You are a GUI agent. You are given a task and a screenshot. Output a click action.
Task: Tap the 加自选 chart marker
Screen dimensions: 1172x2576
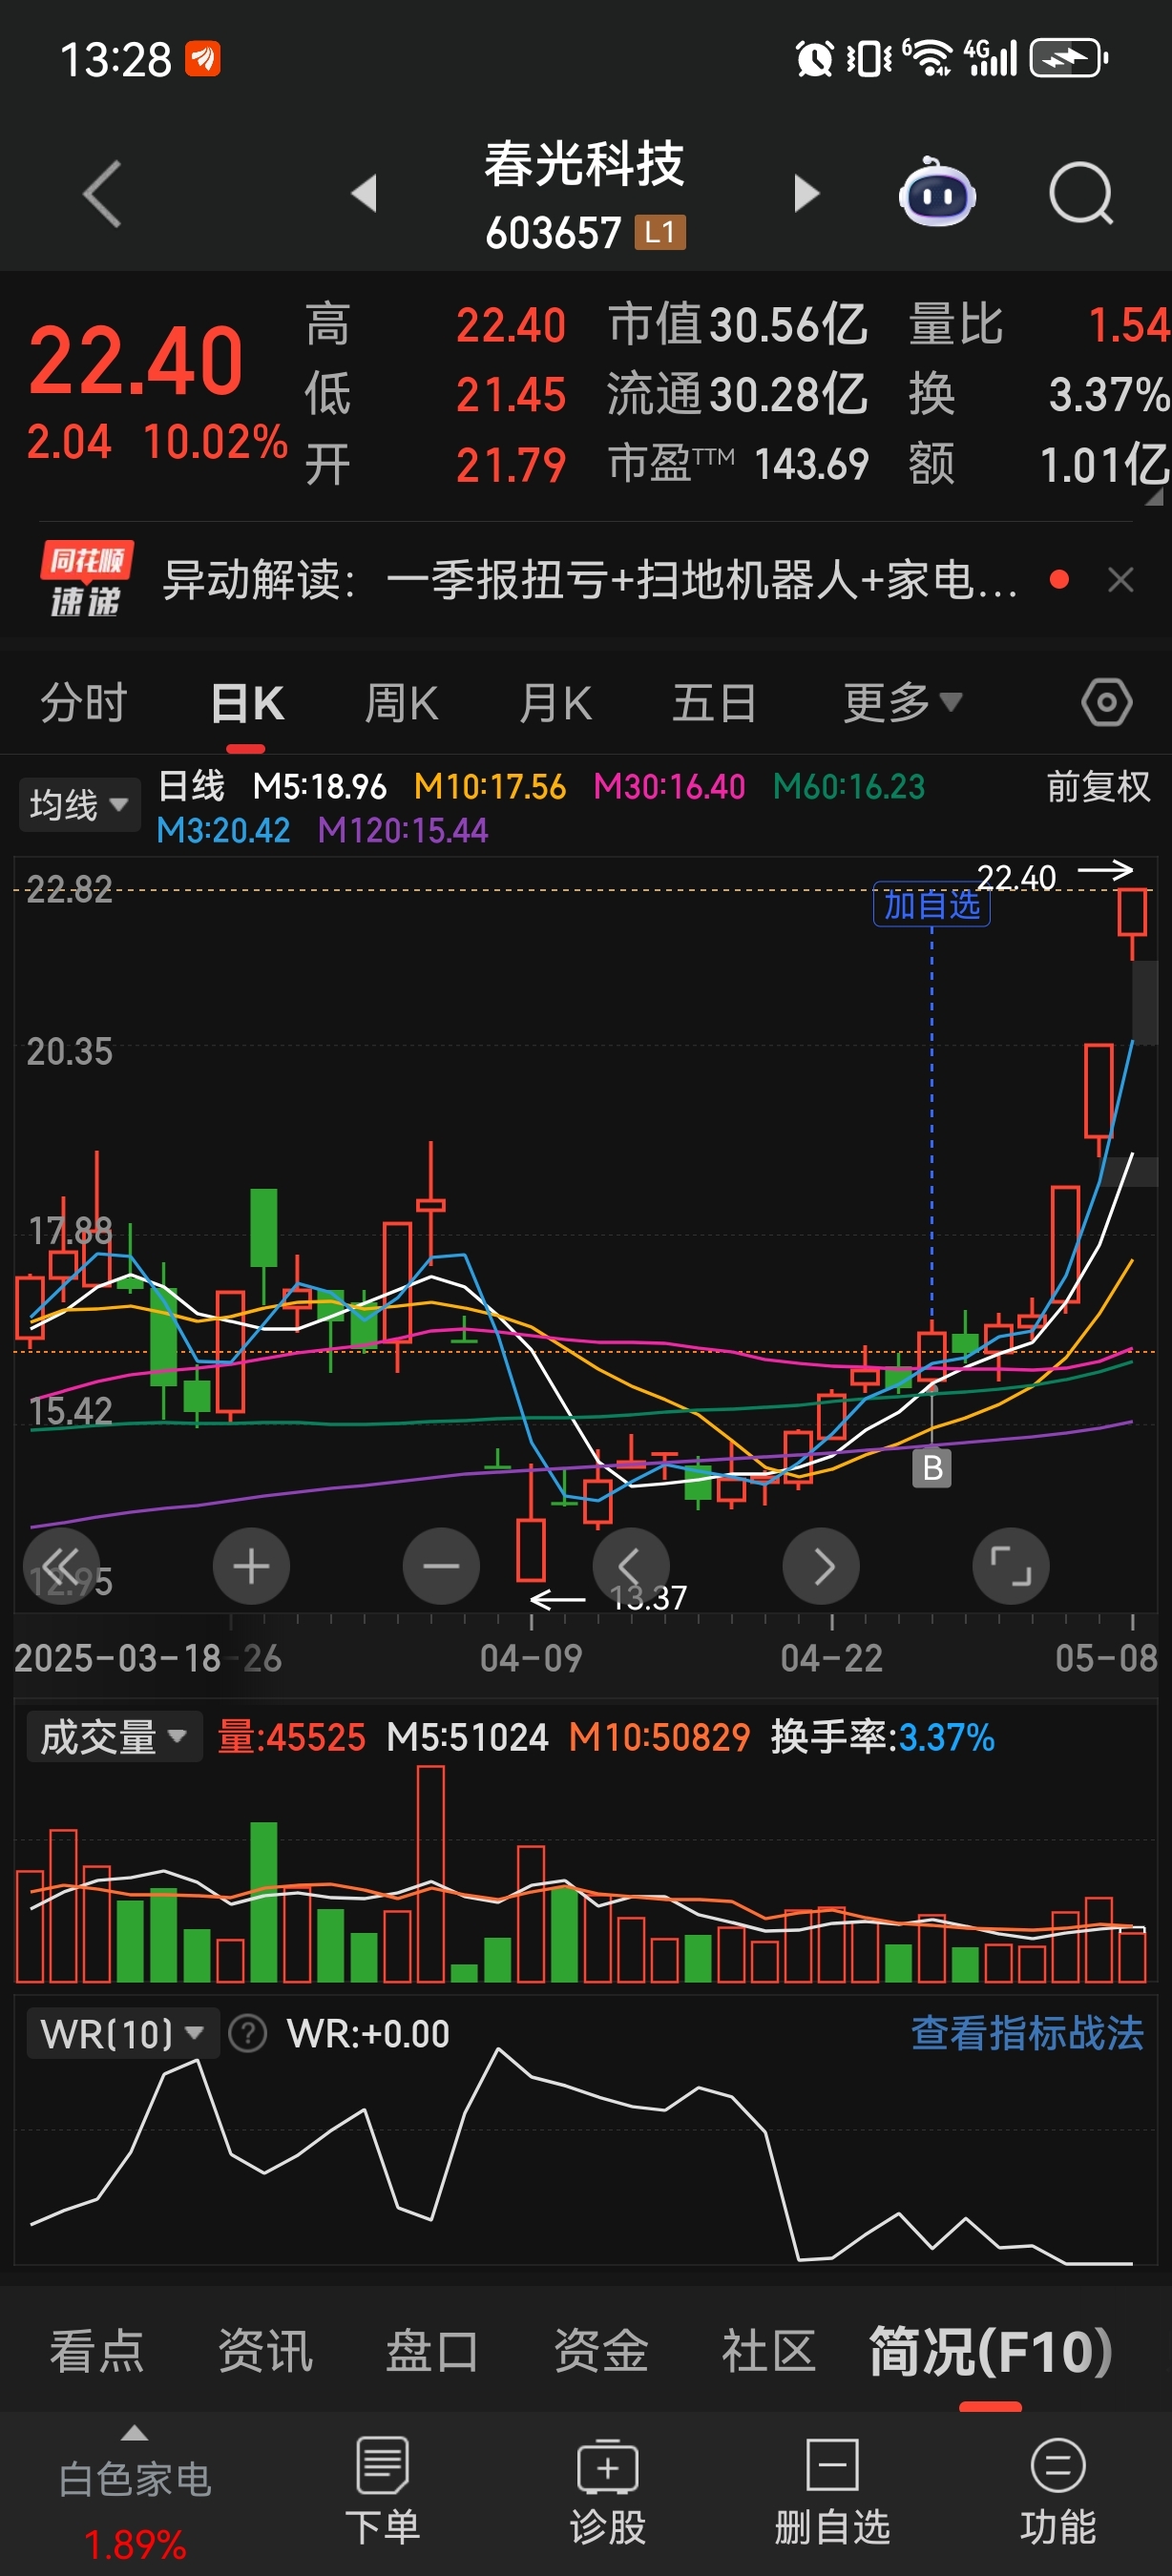pyautogui.click(x=931, y=905)
